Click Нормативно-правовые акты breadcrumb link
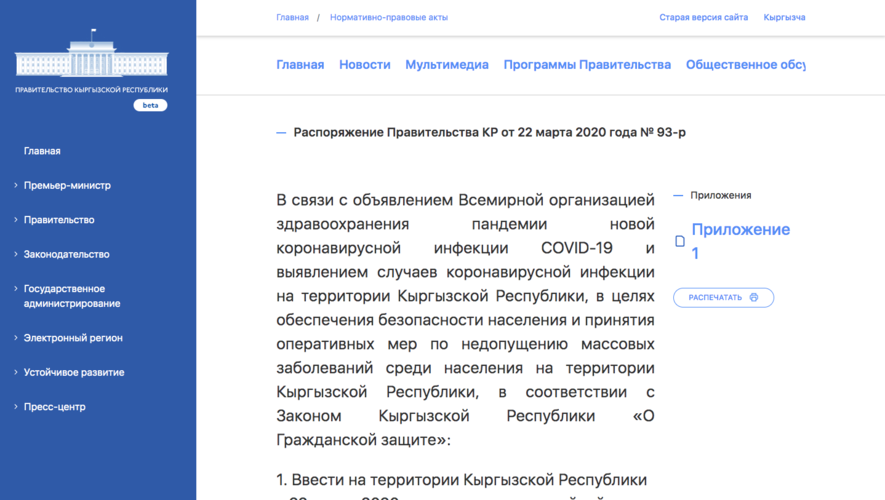Viewport: 885px width, 500px height. pyautogui.click(x=389, y=17)
